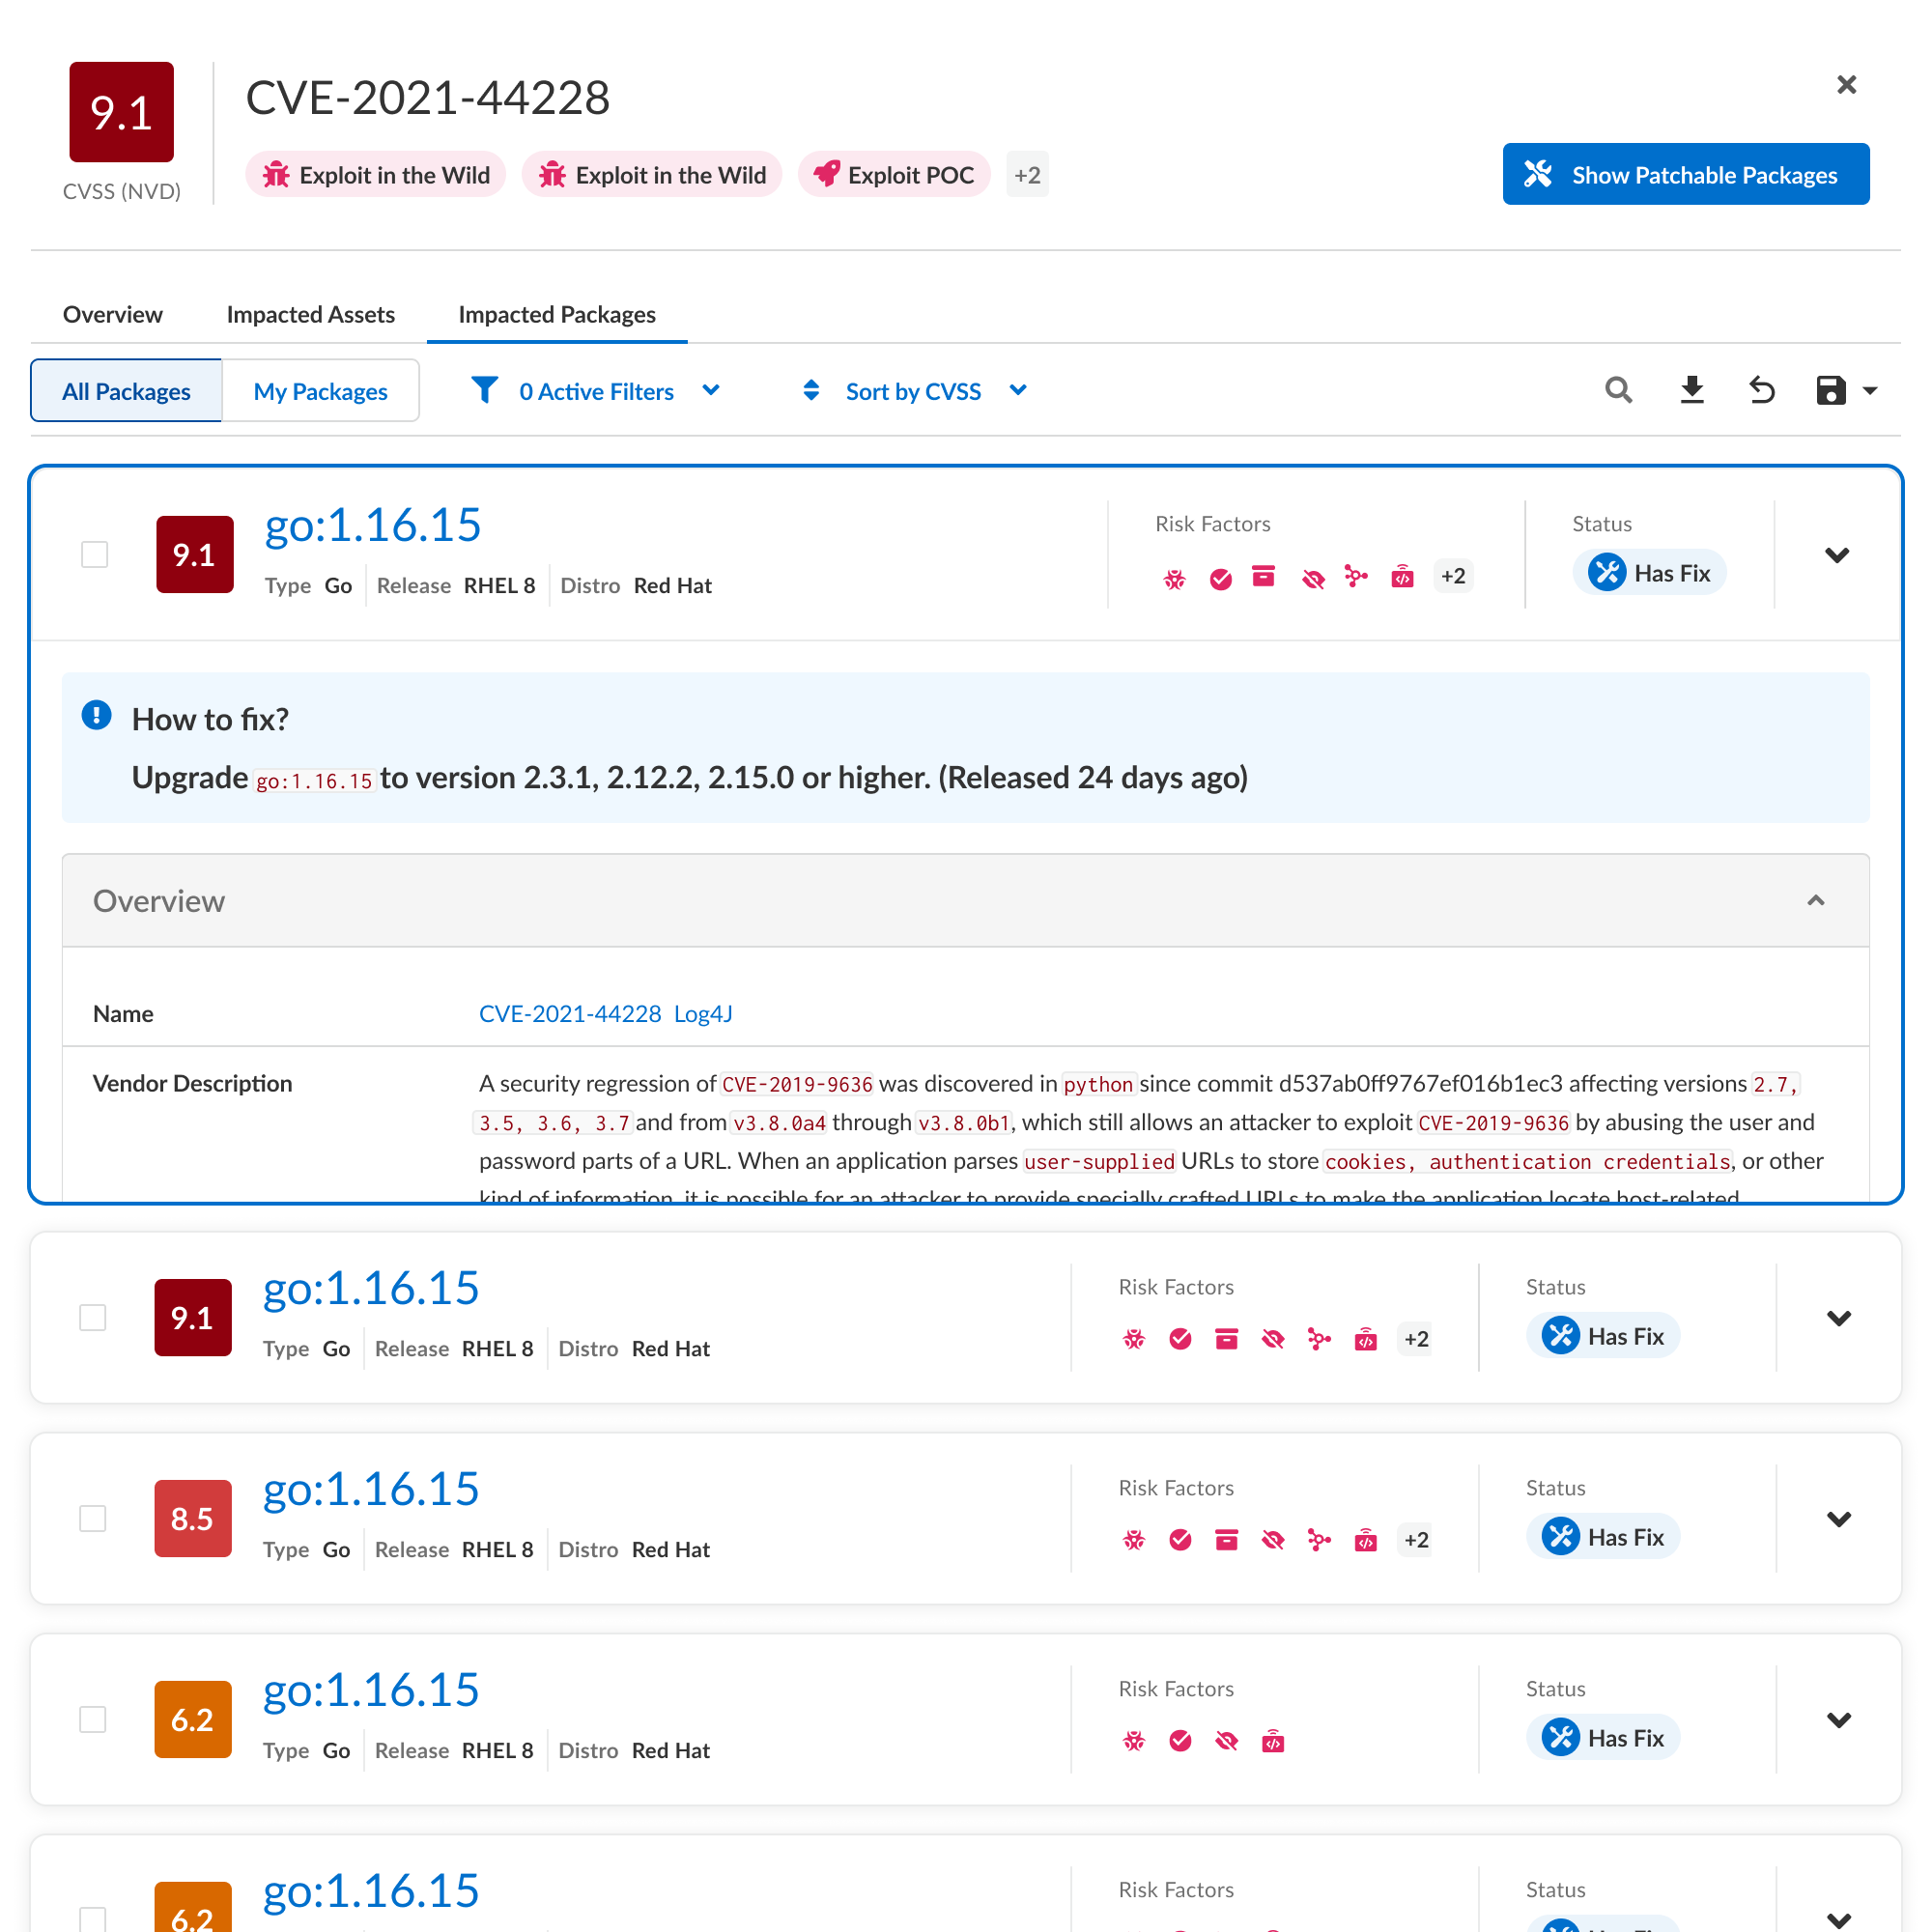Tick the checkbox on the 6.2 card with four risk icons
The width and height of the screenshot is (1932, 1932).
pos(92,1719)
